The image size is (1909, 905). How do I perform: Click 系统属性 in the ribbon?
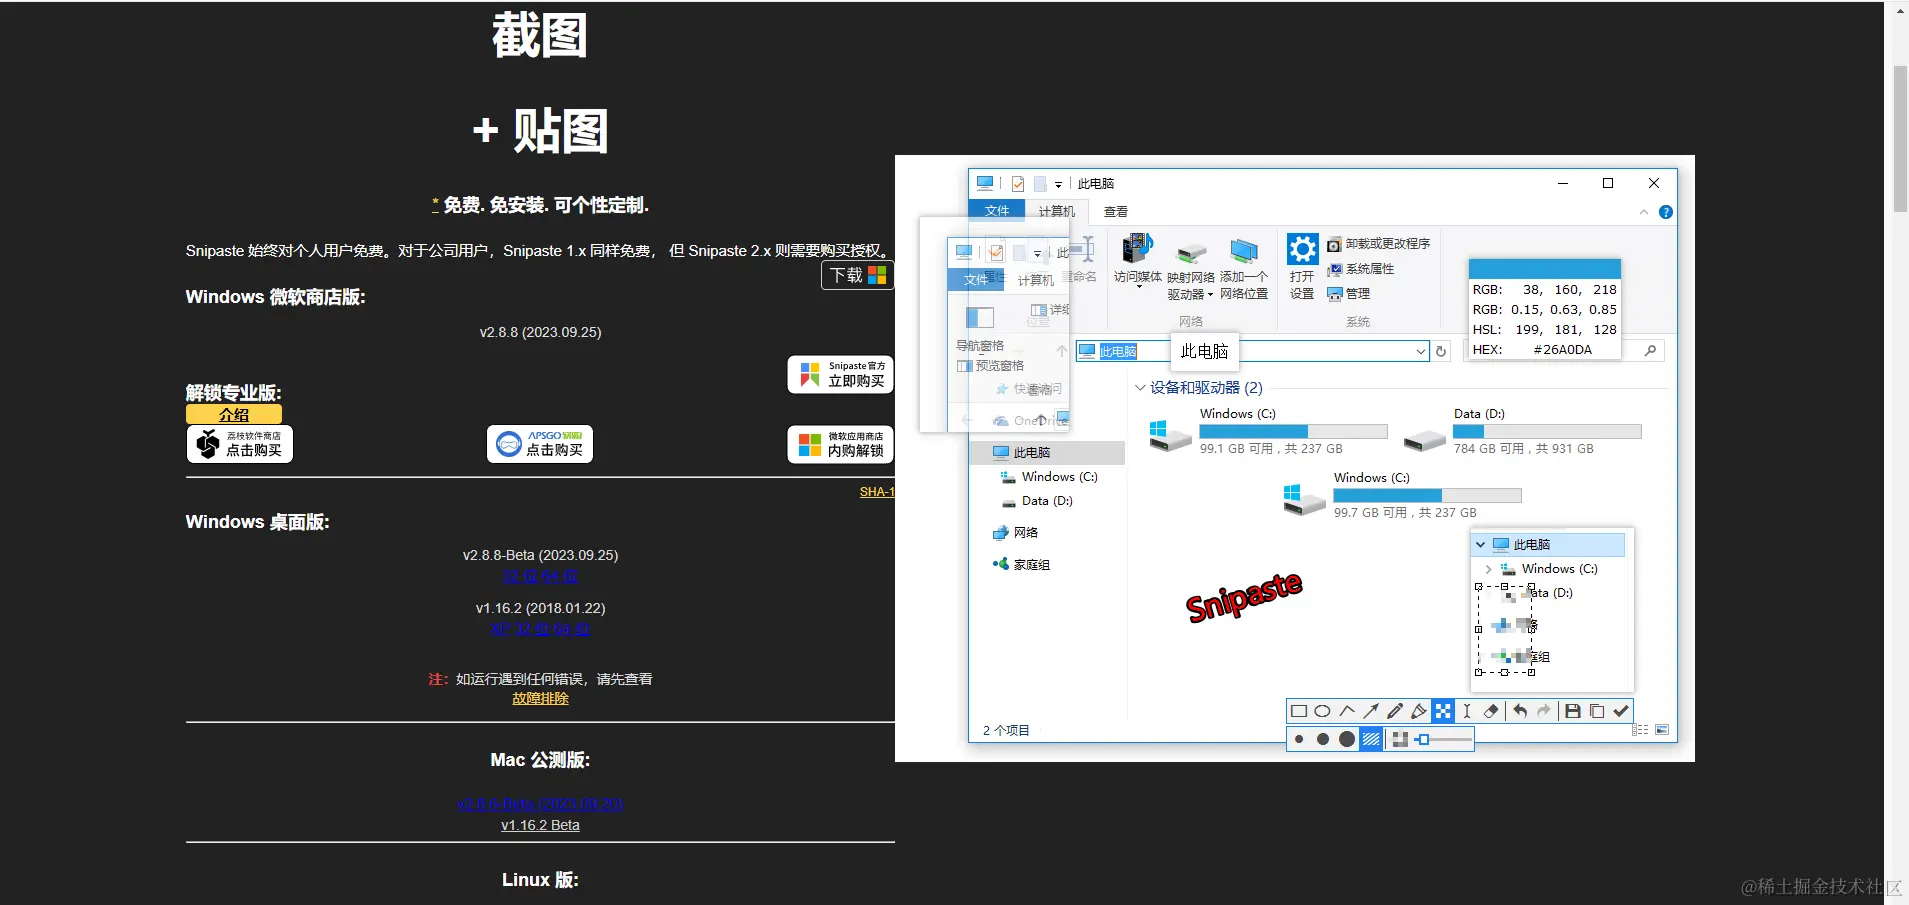point(1361,269)
